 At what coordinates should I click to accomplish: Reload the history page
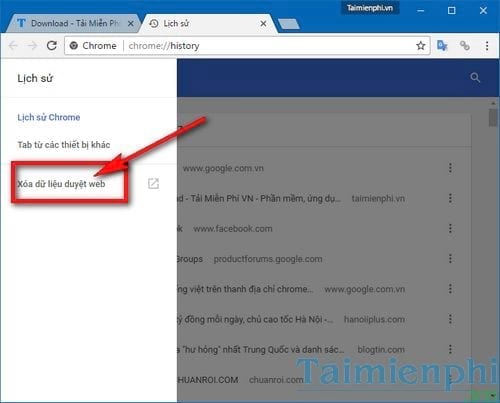pyautogui.click(x=52, y=45)
